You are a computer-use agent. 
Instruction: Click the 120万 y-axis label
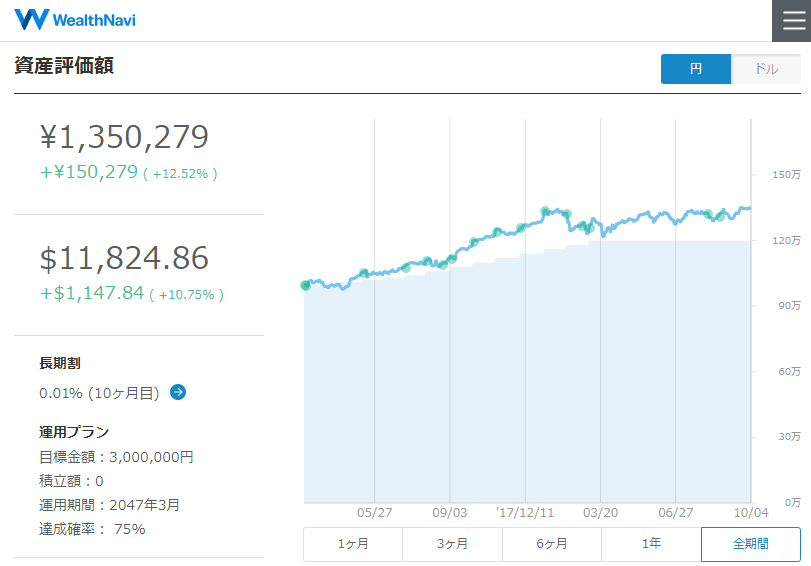786,241
